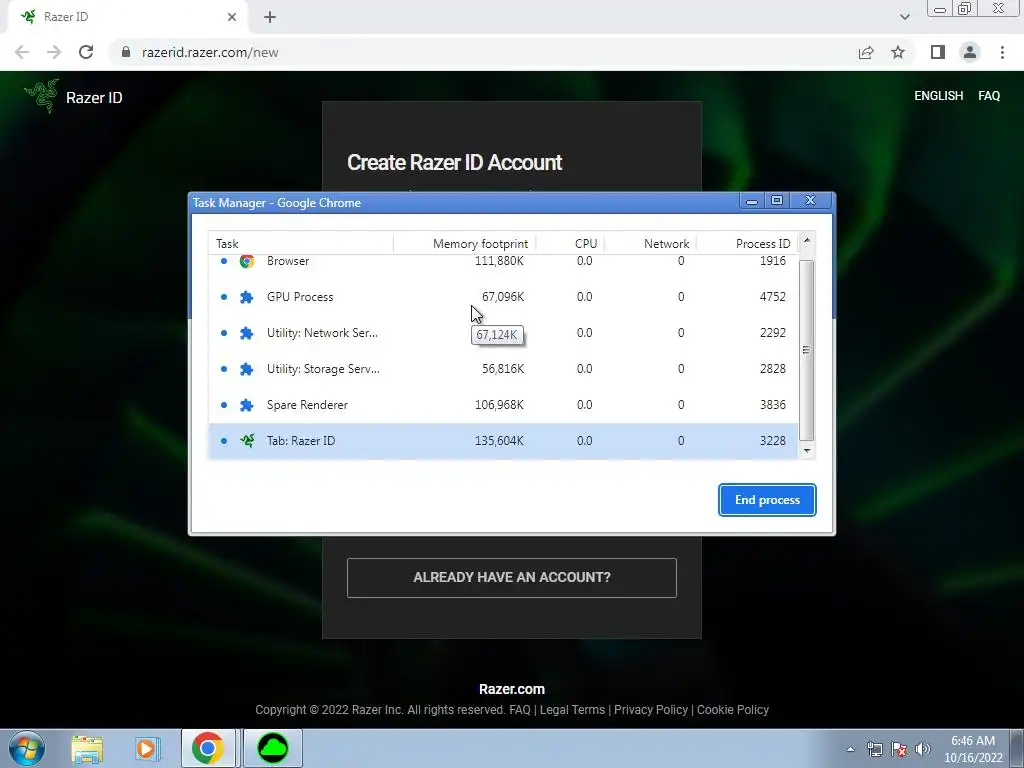Image resolution: width=1024 pixels, height=768 pixels.
Task: Click the Task Manager vertical scrollbar thumb
Action: pyautogui.click(x=807, y=351)
